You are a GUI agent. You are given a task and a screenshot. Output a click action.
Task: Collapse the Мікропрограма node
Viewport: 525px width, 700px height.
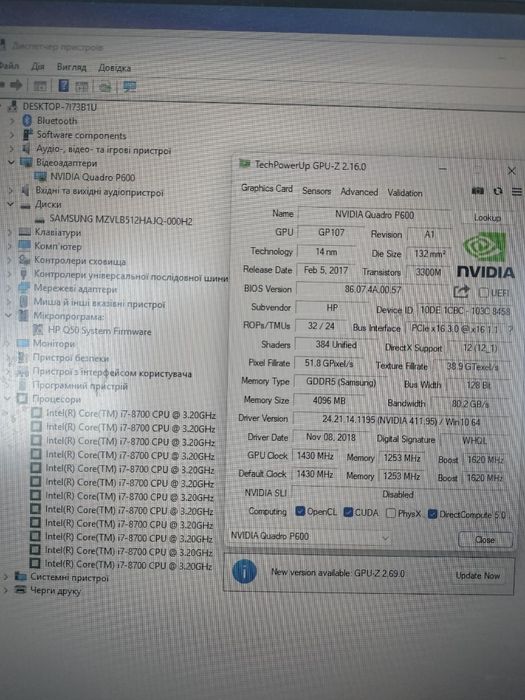coord(8,316)
